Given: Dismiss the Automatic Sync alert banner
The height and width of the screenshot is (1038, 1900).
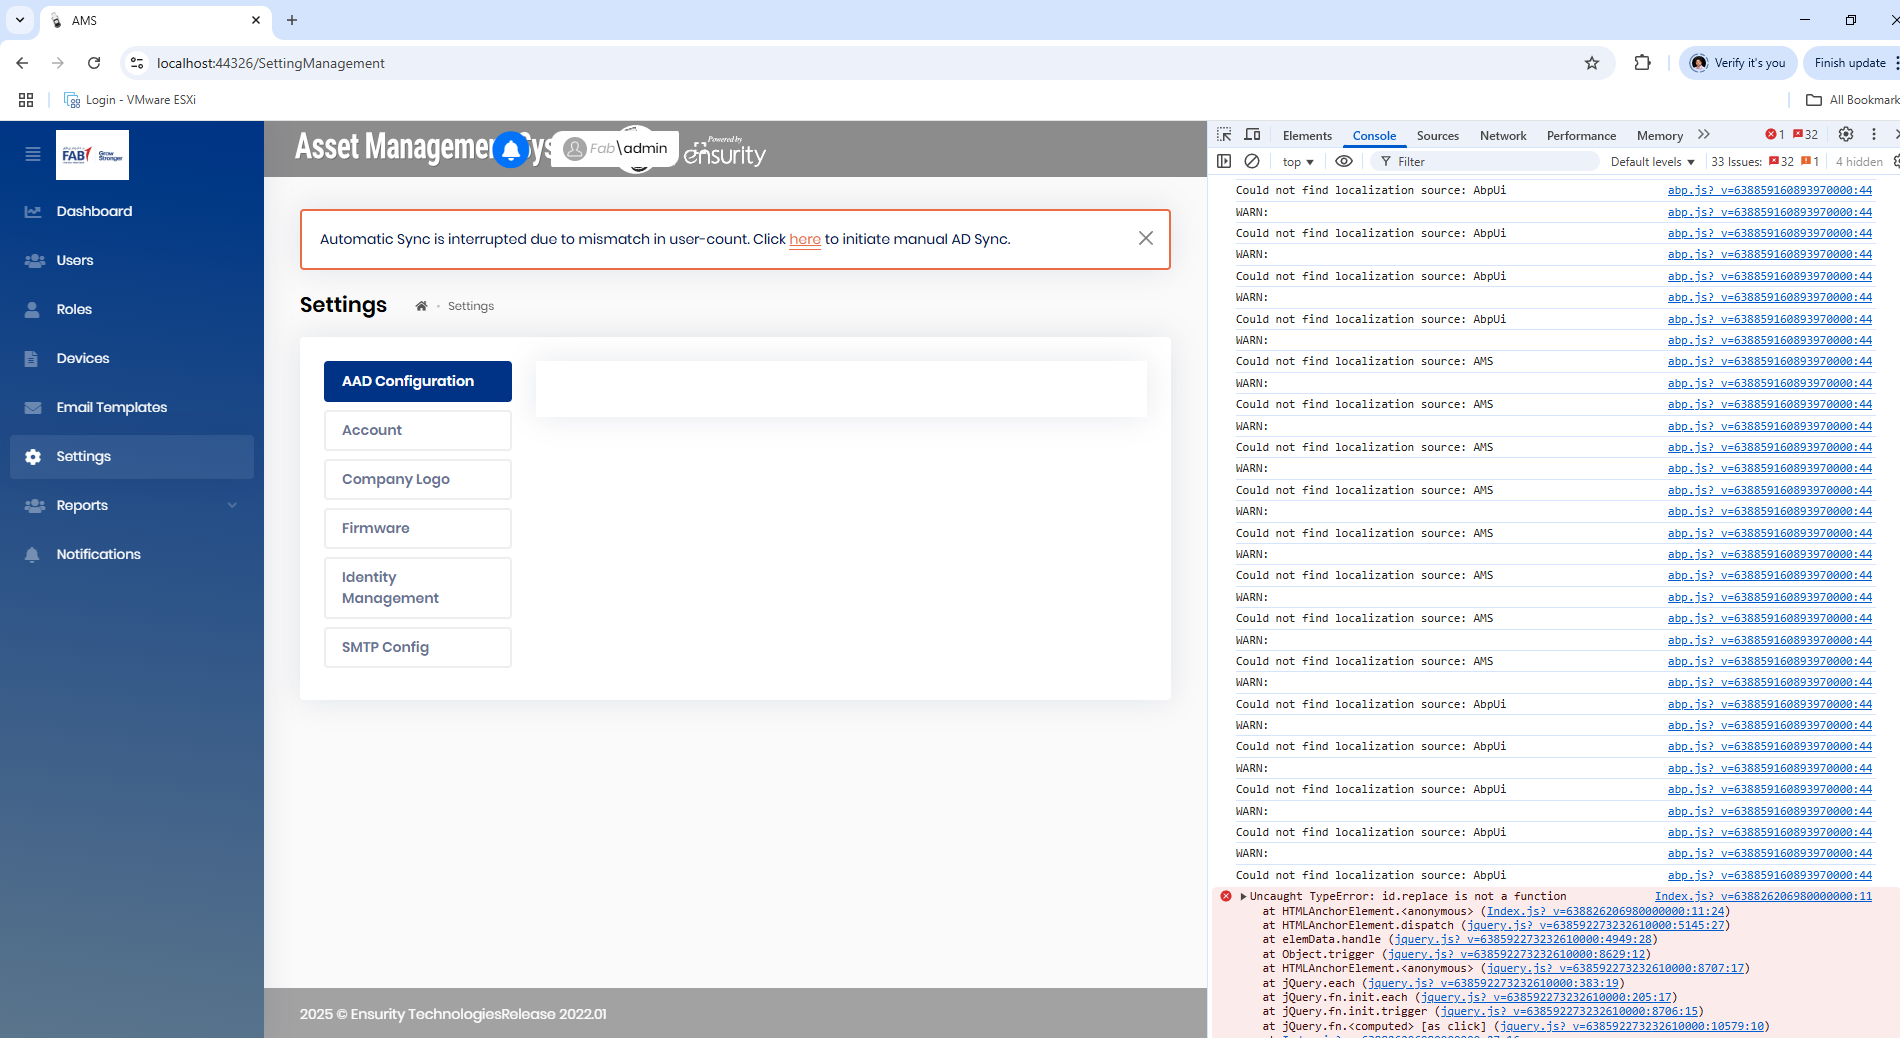Looking at the screenshot, I should (x=1145, y=238).
